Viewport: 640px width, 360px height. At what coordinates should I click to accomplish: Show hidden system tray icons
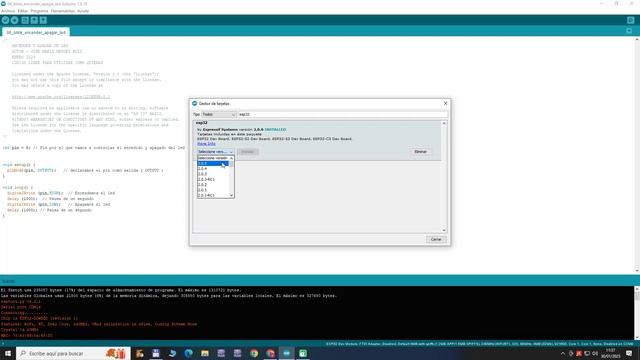click(563, 353)
